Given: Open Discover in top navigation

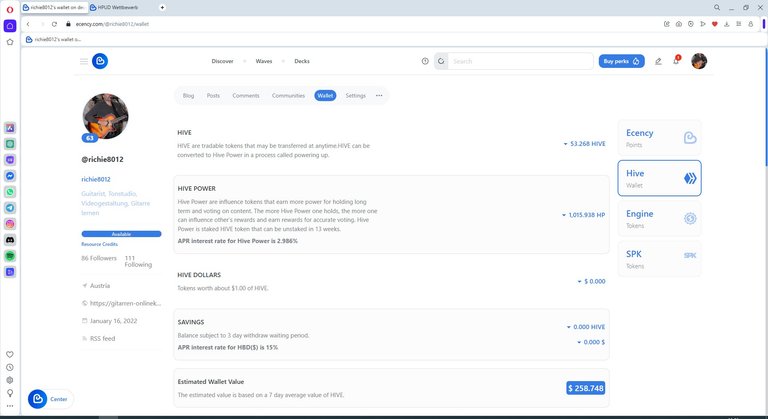Looking at the screenshot, I should 222,61.
